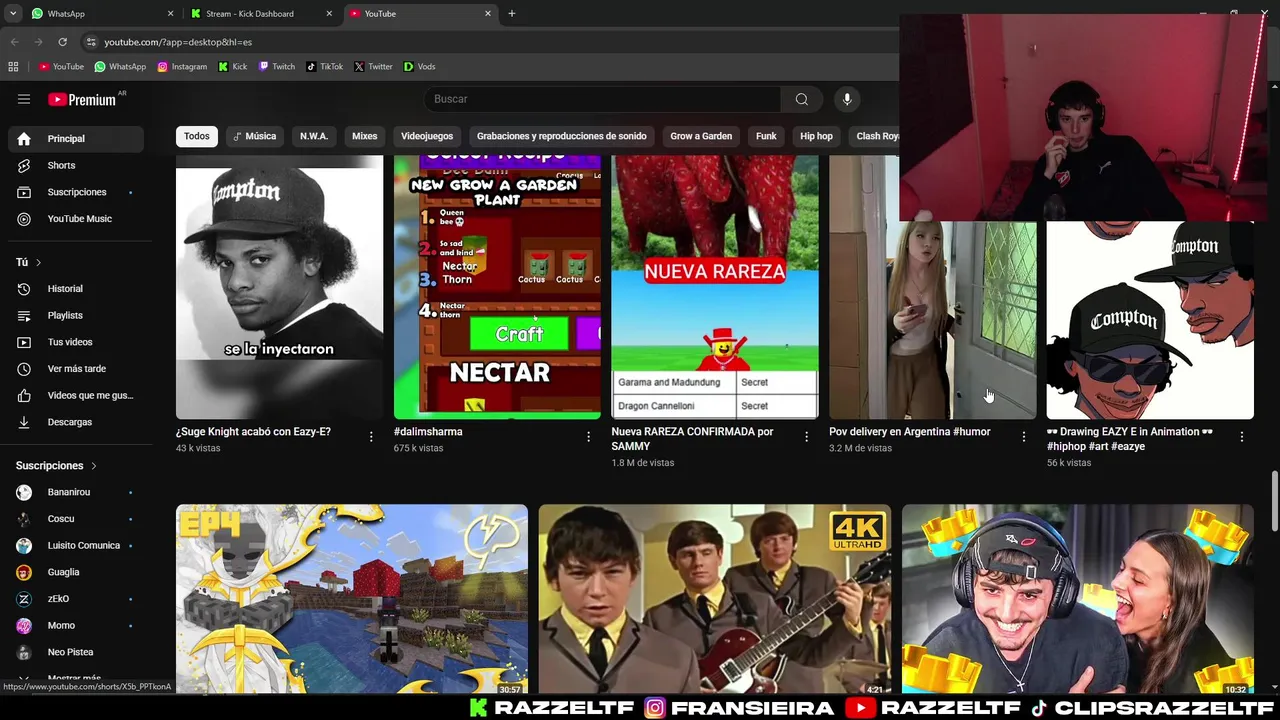This screenshot has width=1280, height=720.
Task: Open Kick bookmark in bookmarks bar
Action: 232,66
